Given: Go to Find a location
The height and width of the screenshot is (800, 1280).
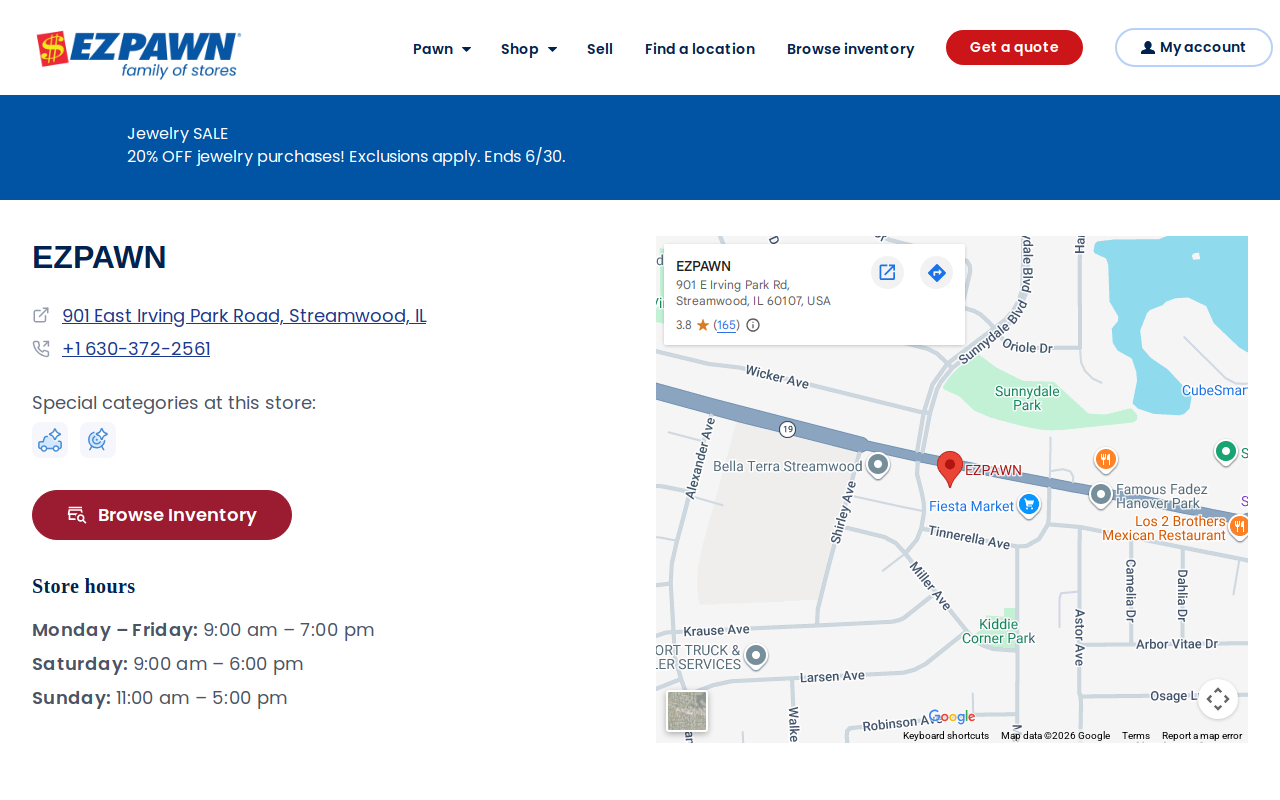Looking at the screenshot, I should pyautogui.click(x=700, y=49).
